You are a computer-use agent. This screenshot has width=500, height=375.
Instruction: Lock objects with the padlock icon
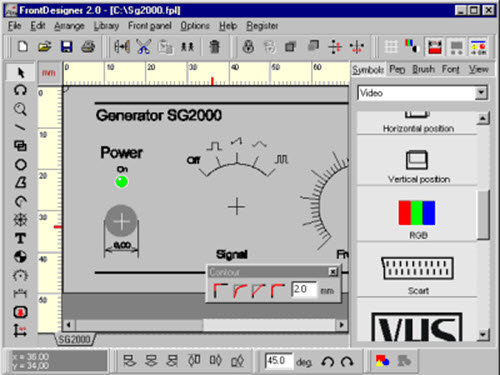(x=248, y=47)
